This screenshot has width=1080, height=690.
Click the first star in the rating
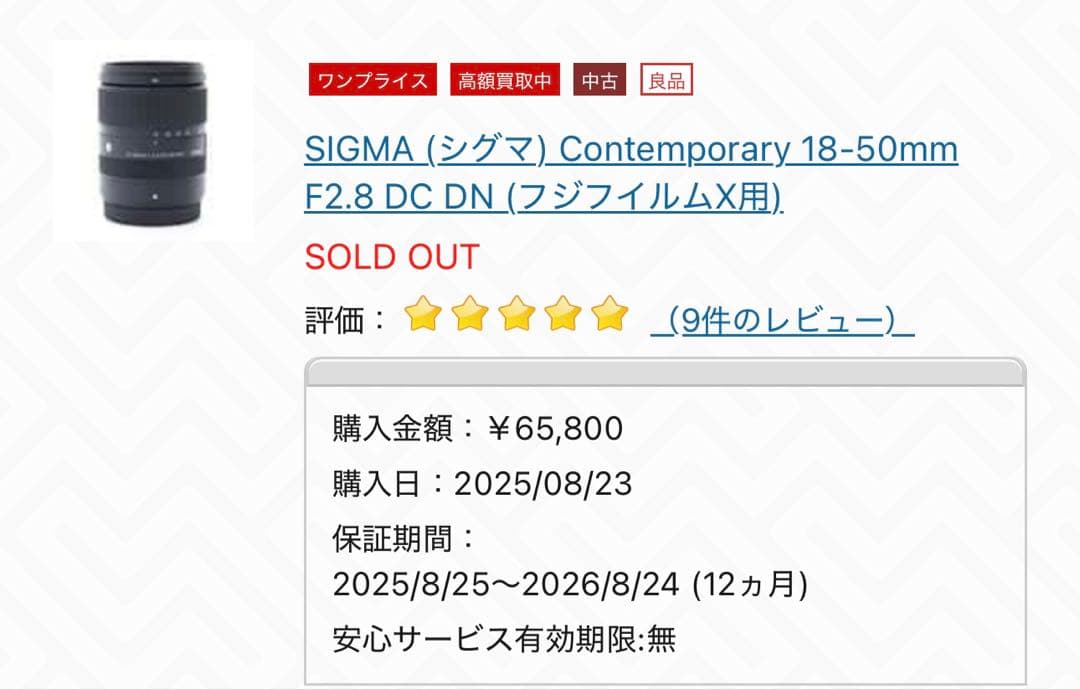click(x=425, y=313)
